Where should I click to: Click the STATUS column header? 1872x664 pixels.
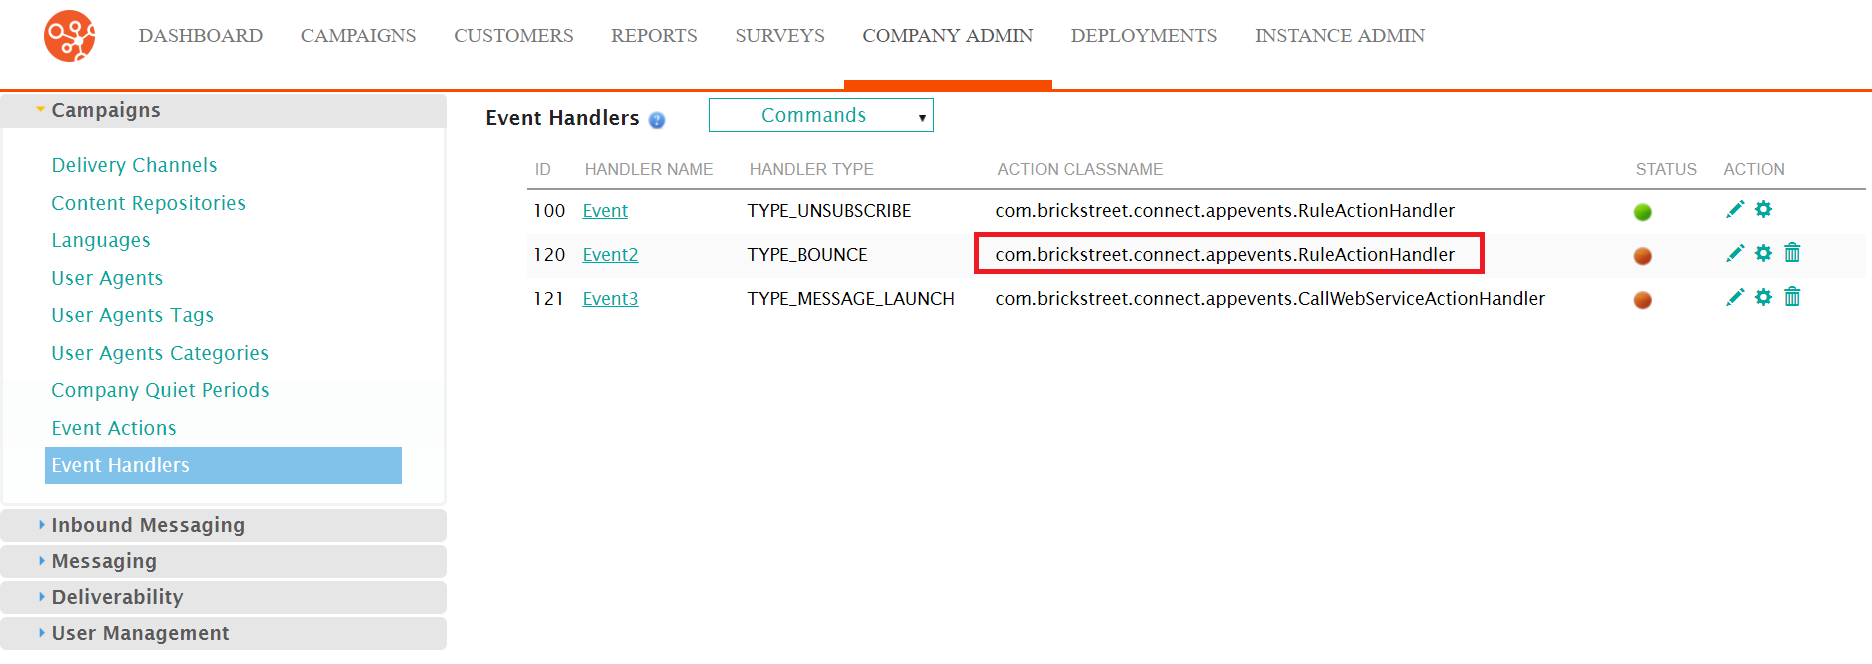pos(1666,169)
